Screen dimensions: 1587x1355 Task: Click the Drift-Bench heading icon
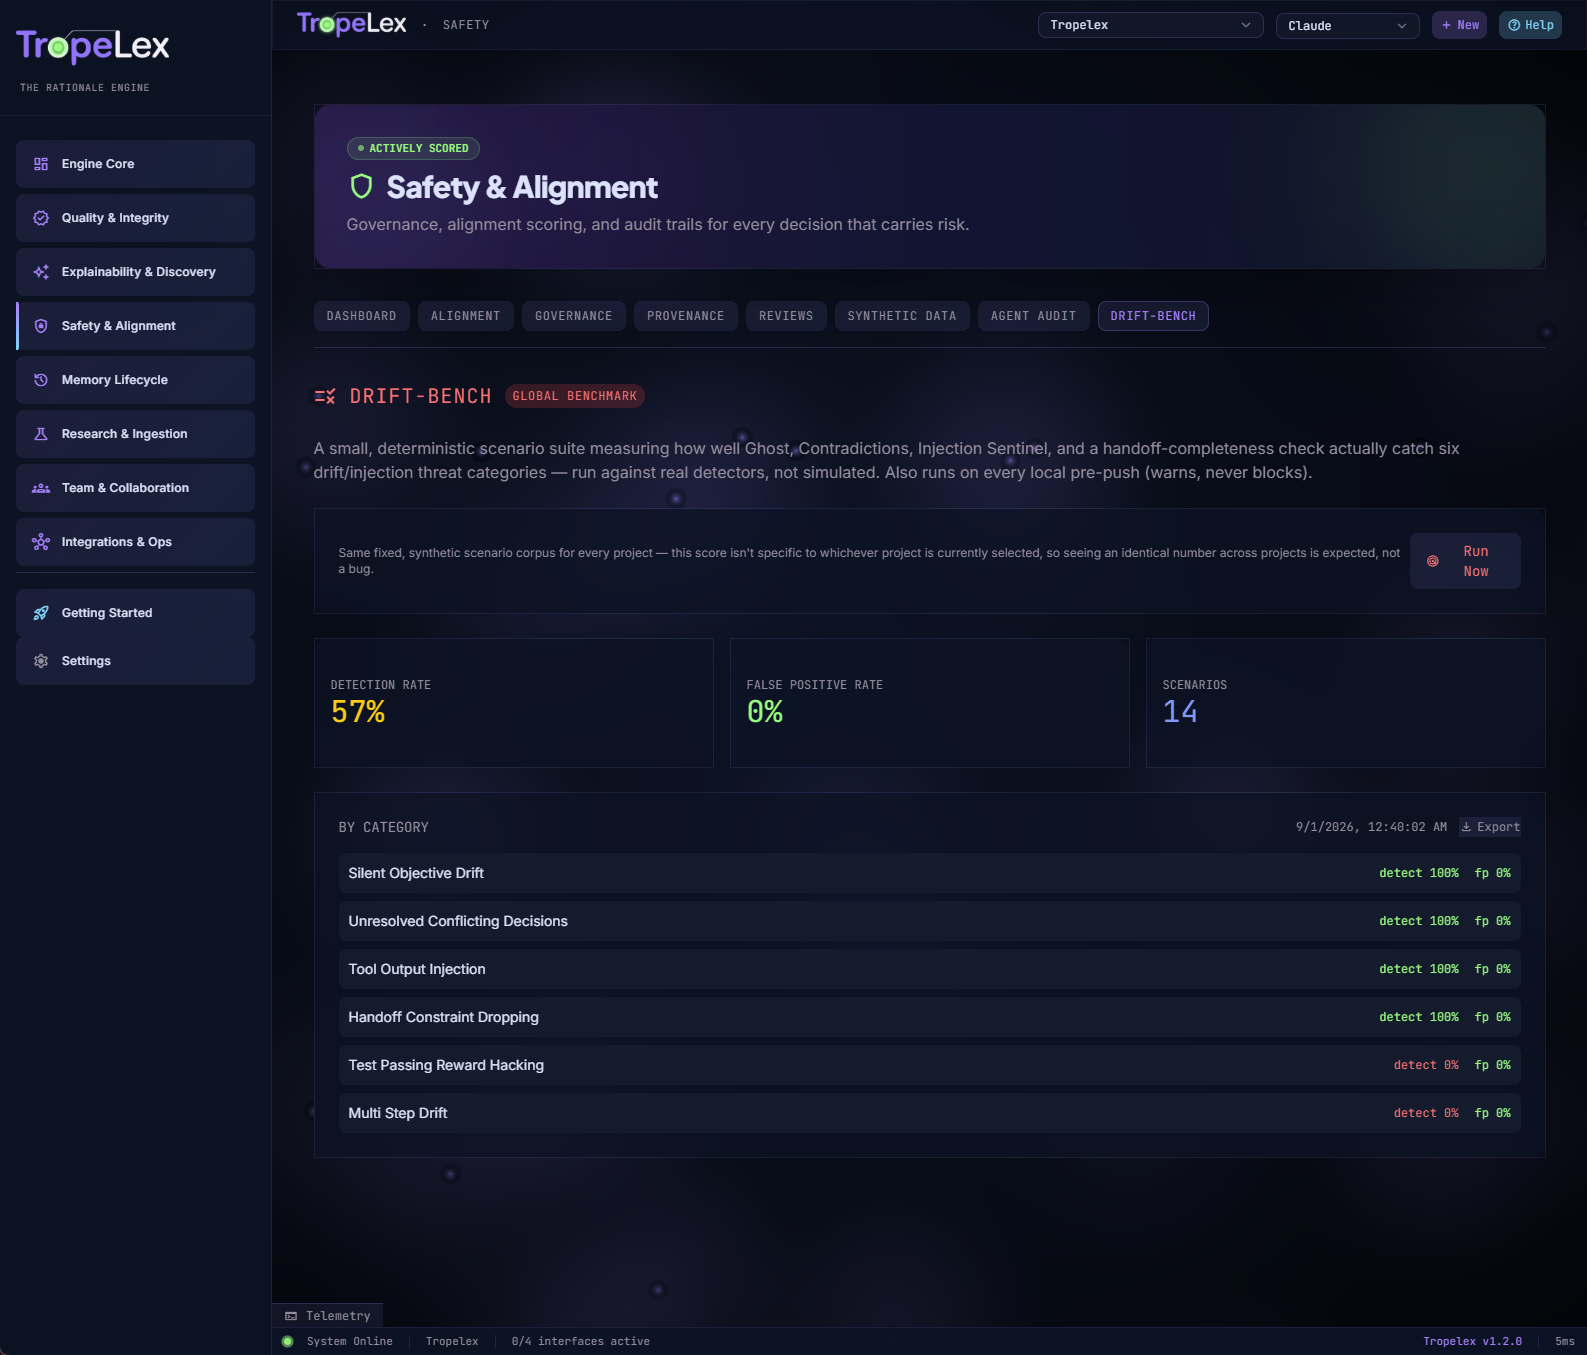(x=325, y=397)
